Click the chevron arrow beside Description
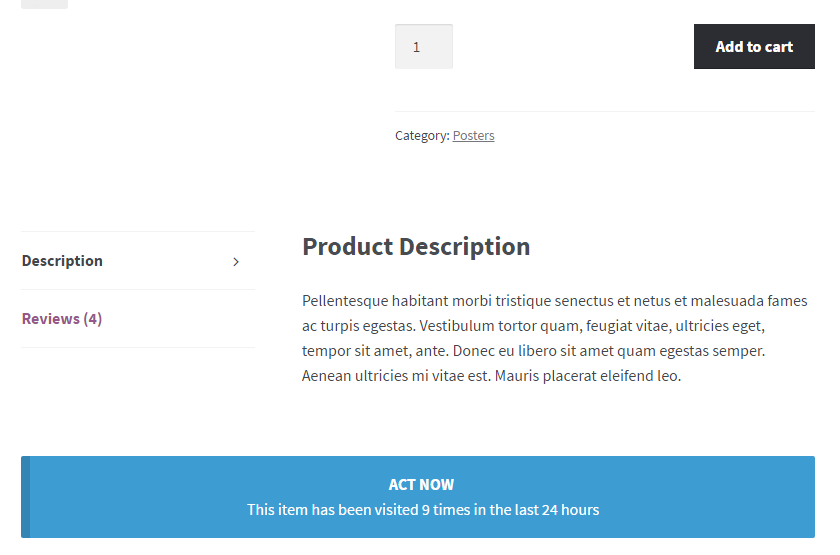 click(x=236, y=262)
